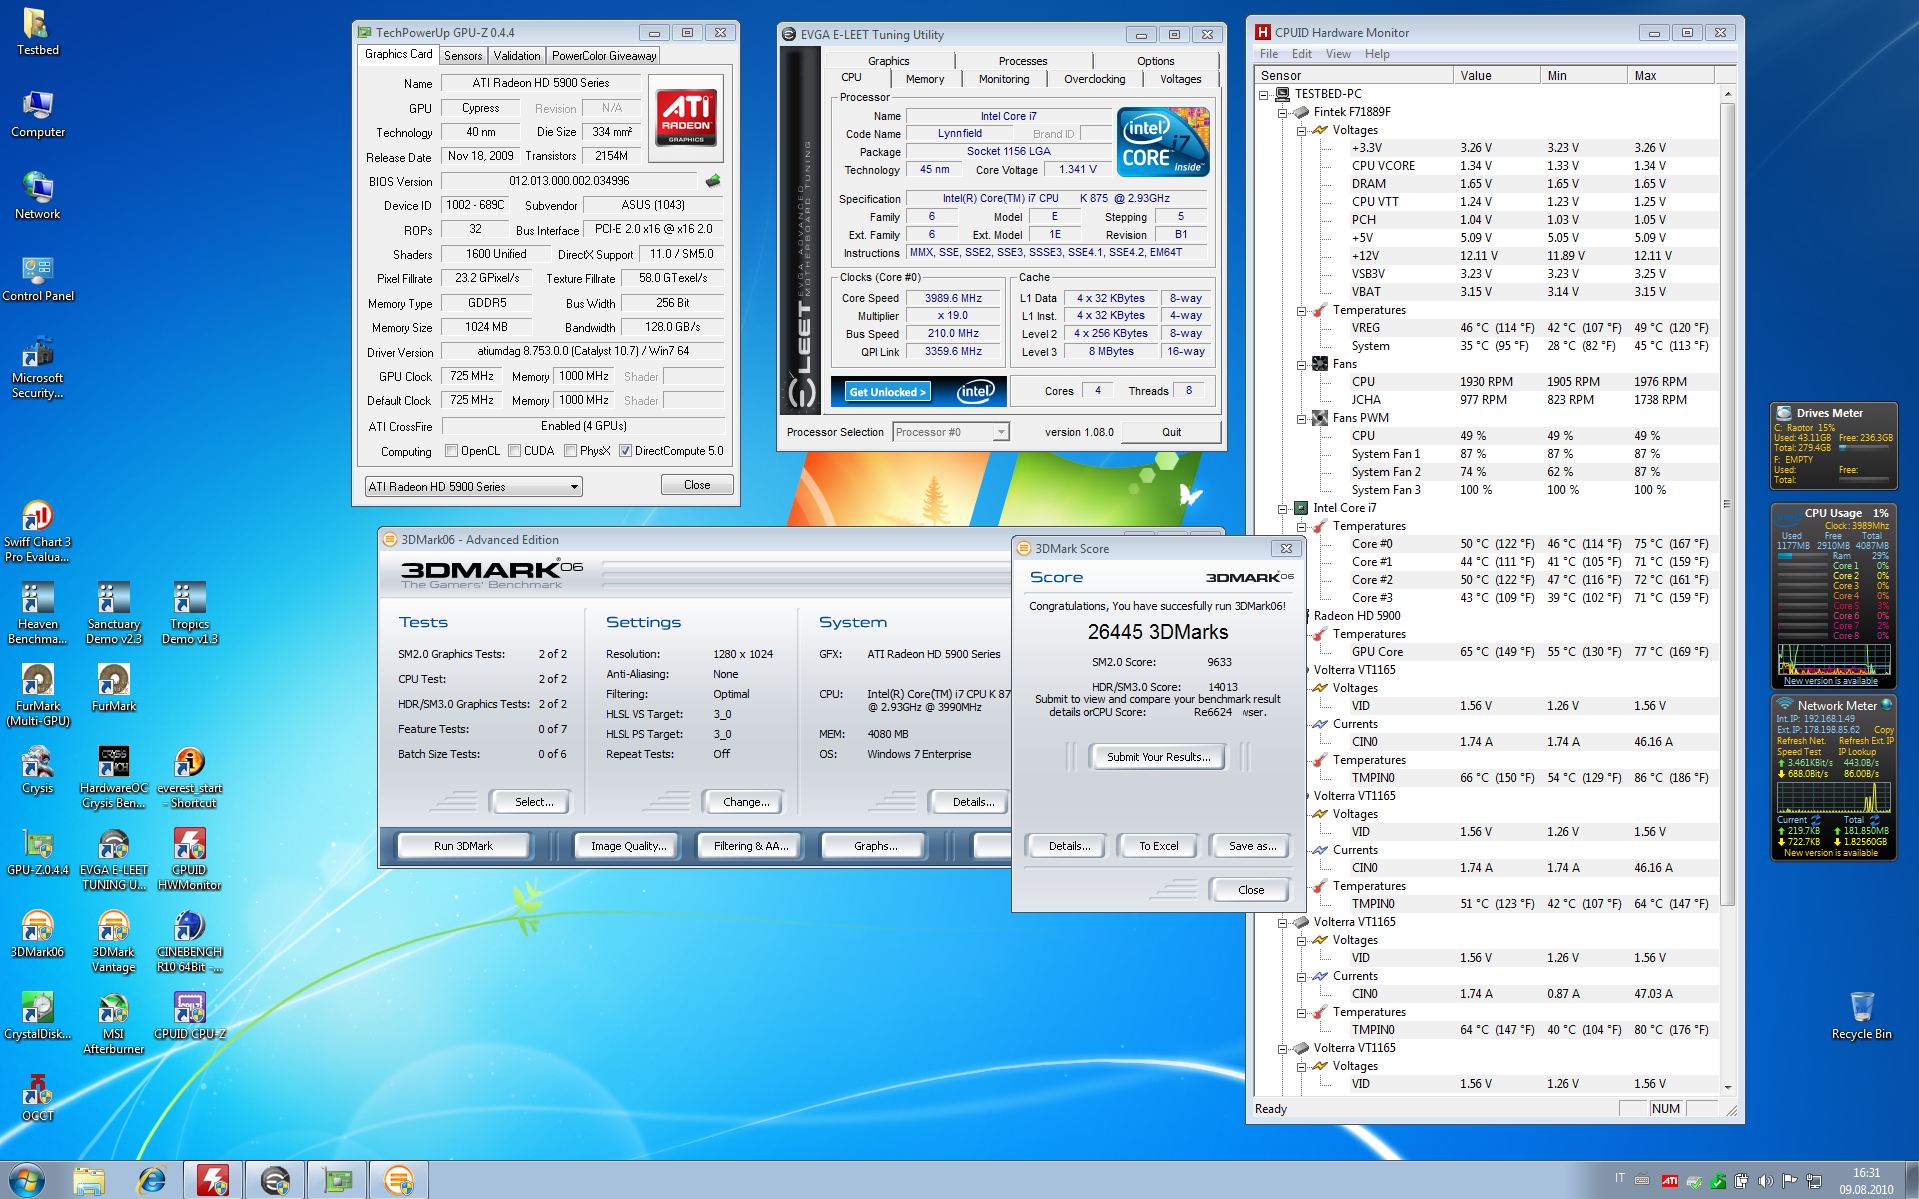The height and width of the screenshot is (1199, 1919).
Task: Launch FurMark (Multi-GPU) shortcut
Action: (x=37, y=695)
